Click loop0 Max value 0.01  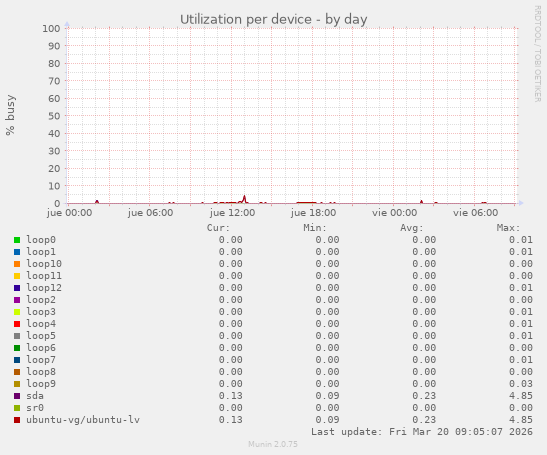pyautogui.click(x=521, y=240)
